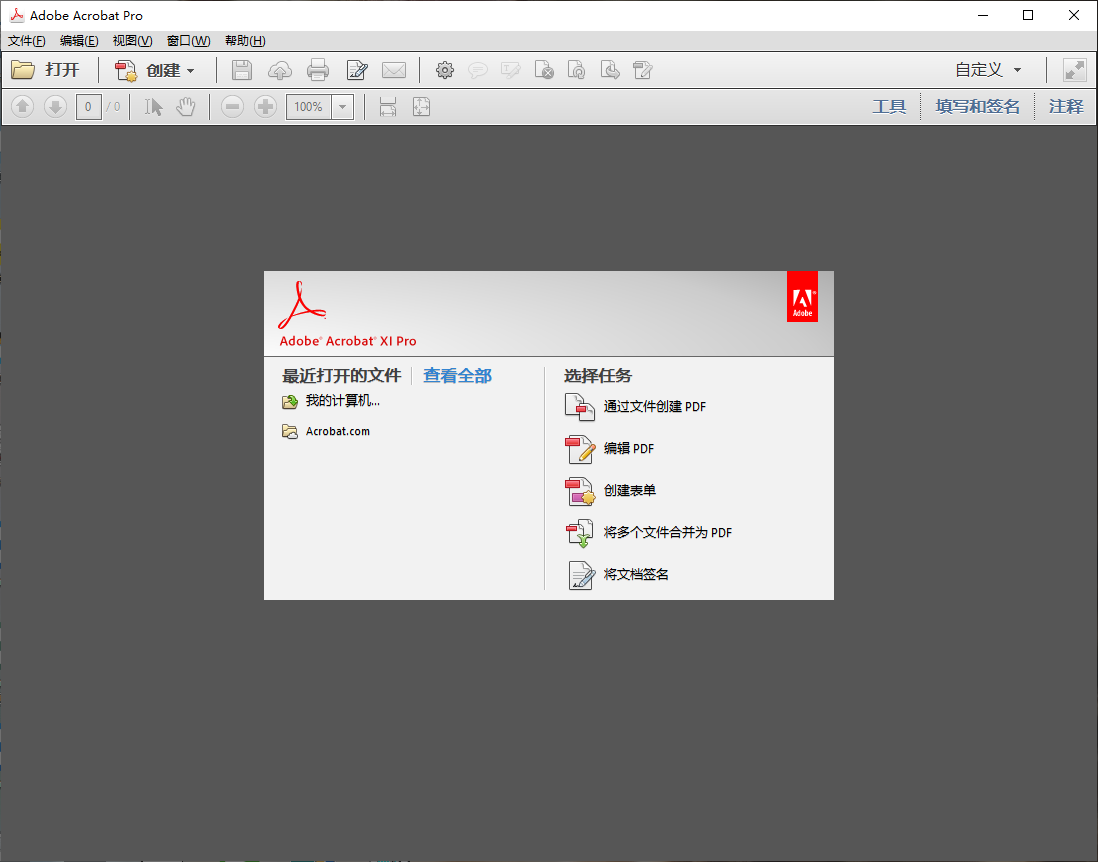Open the 工具 pane
Screen dimensions: 1098x862
coord(889,106)
